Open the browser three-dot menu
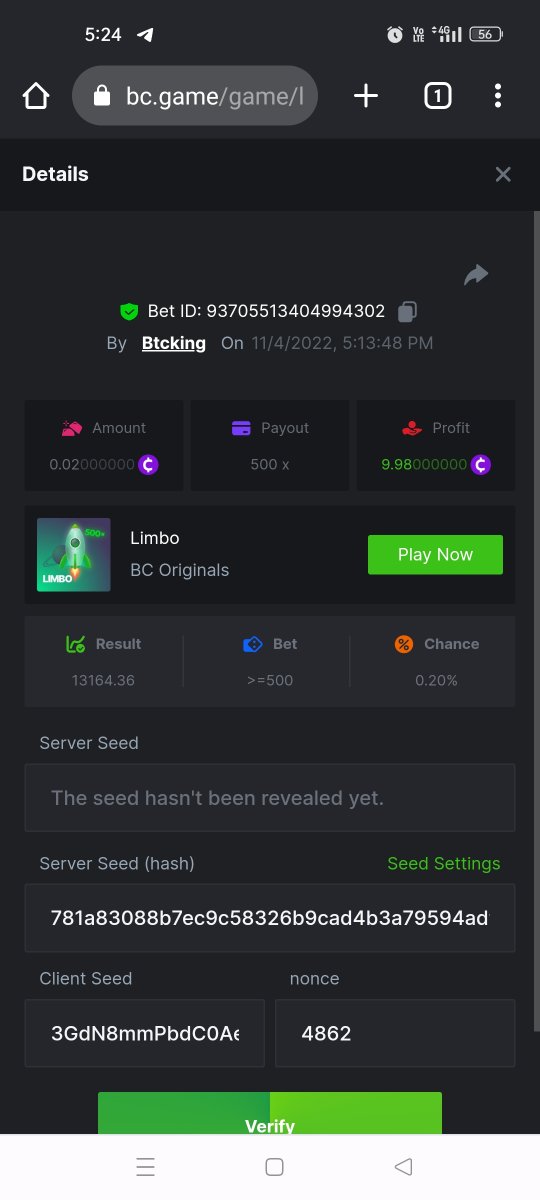The width and height of the screenshot is (540, 1200). click(498, 96)
